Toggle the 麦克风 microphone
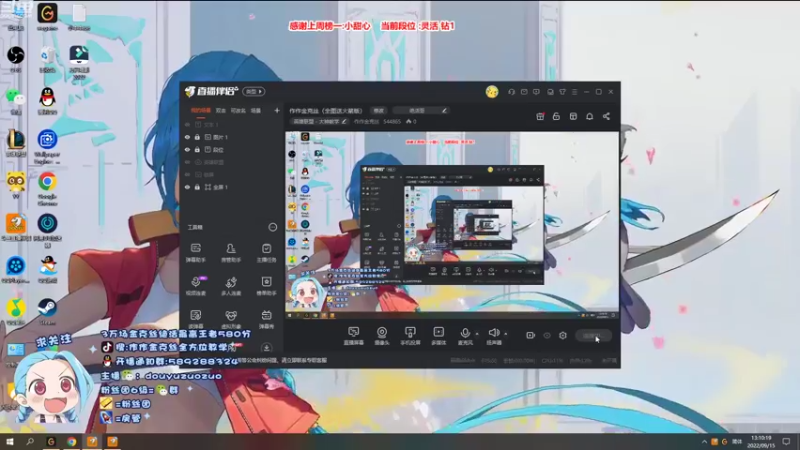 465,336
